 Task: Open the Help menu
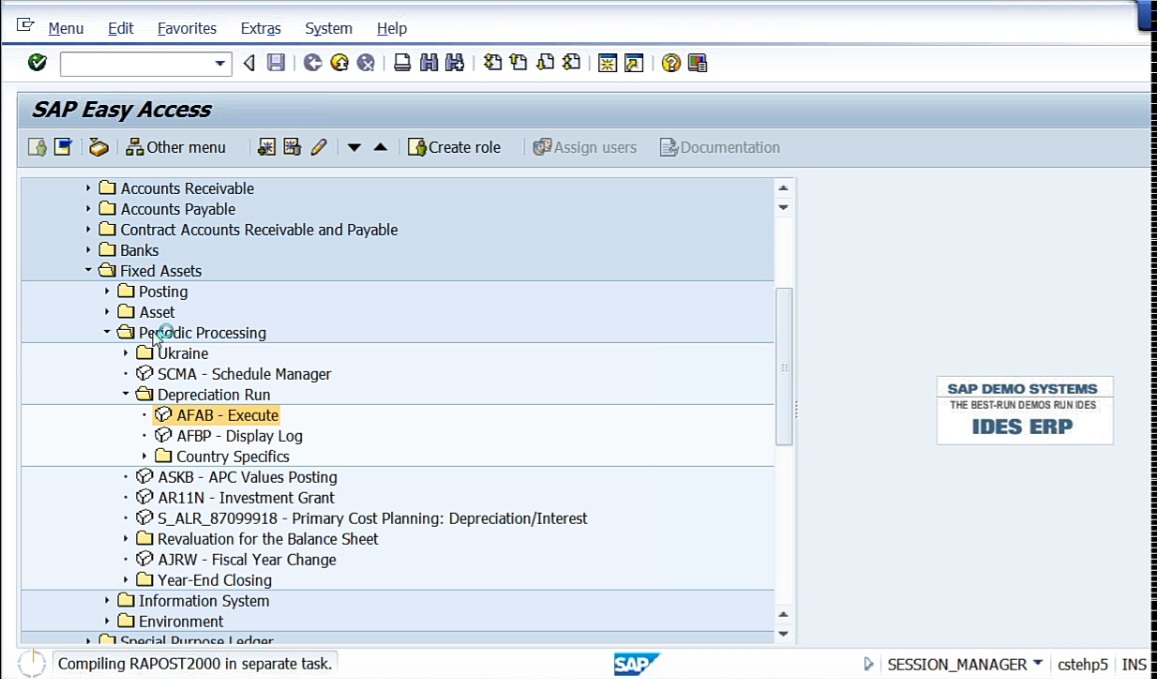pos(392,28)
